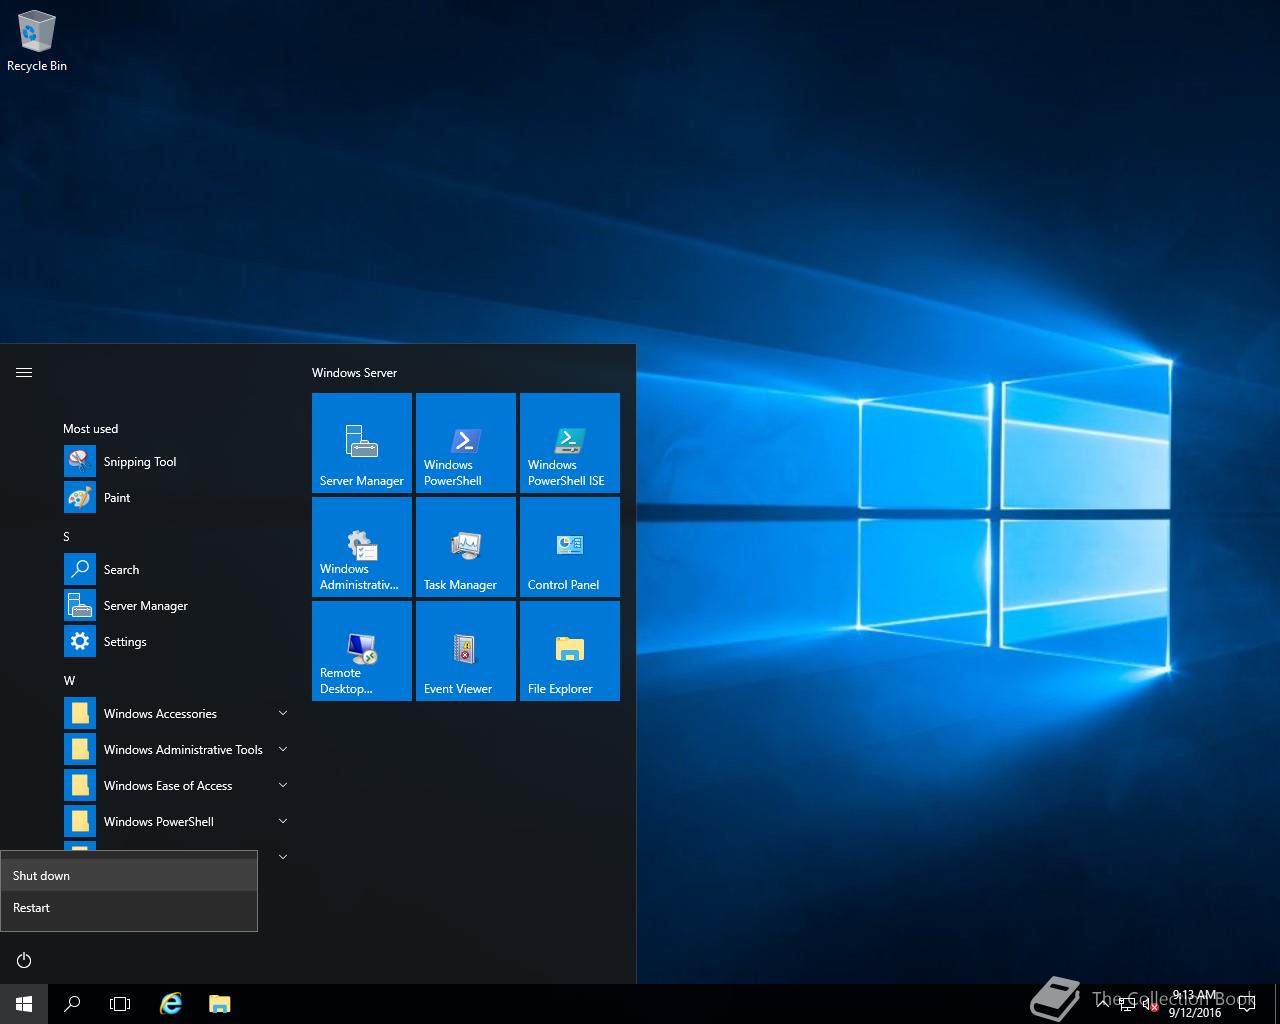Open the Server Manager tile
The width and height of the screenshot is (1280, 1024).
coord(362,443)
